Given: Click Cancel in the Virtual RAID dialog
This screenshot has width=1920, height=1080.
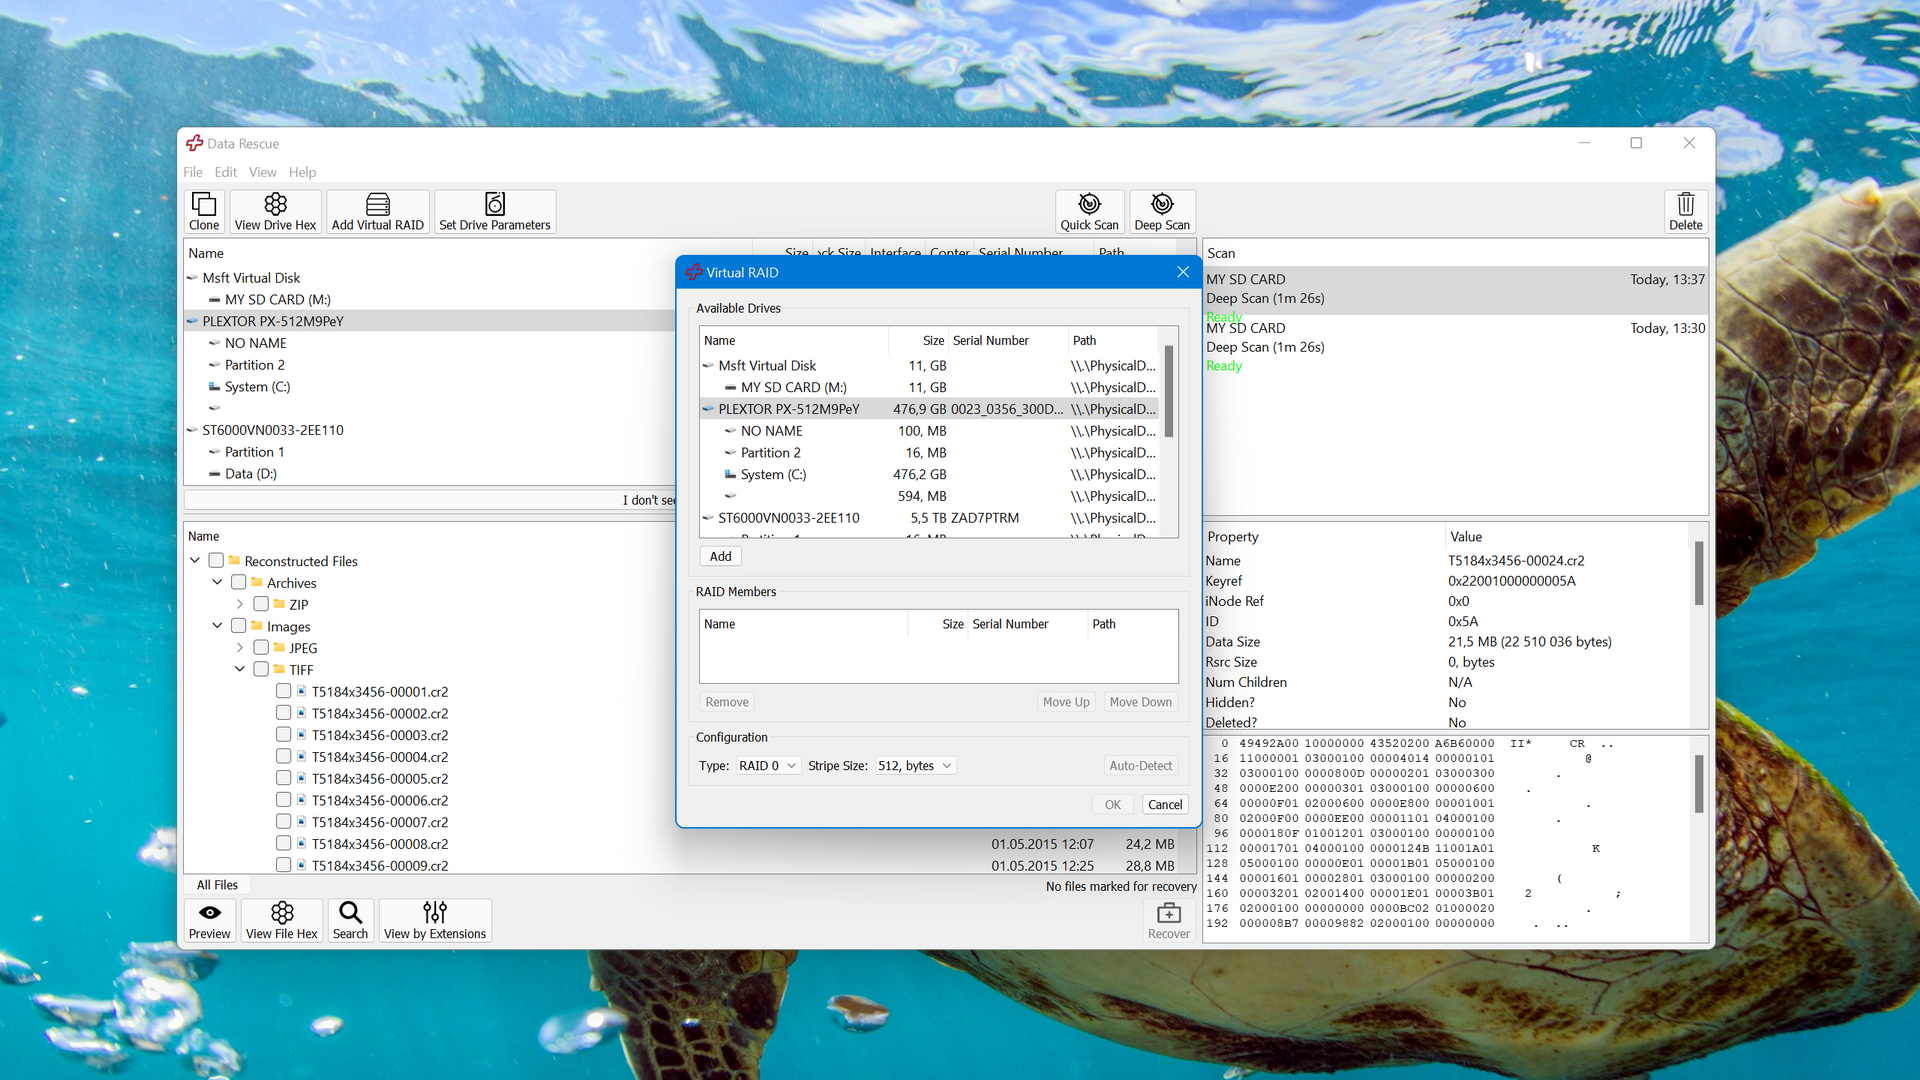Looking at the screenshot, I should click(x=1165, y=805).
